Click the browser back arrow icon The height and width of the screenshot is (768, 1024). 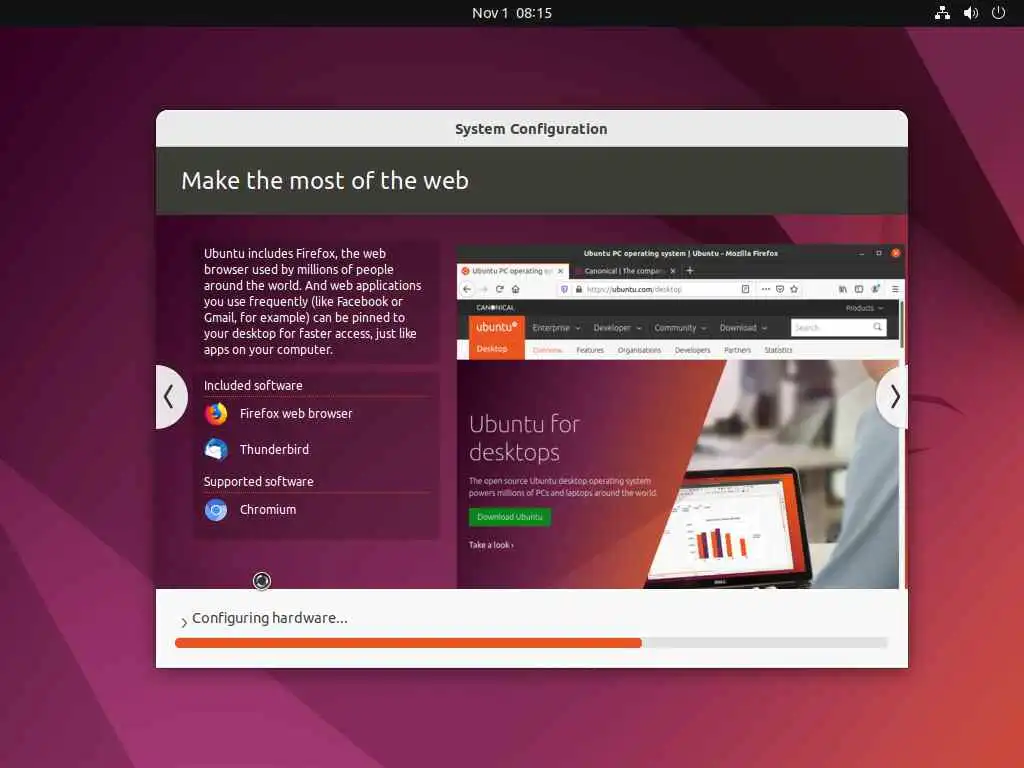(x=467, y=289)
